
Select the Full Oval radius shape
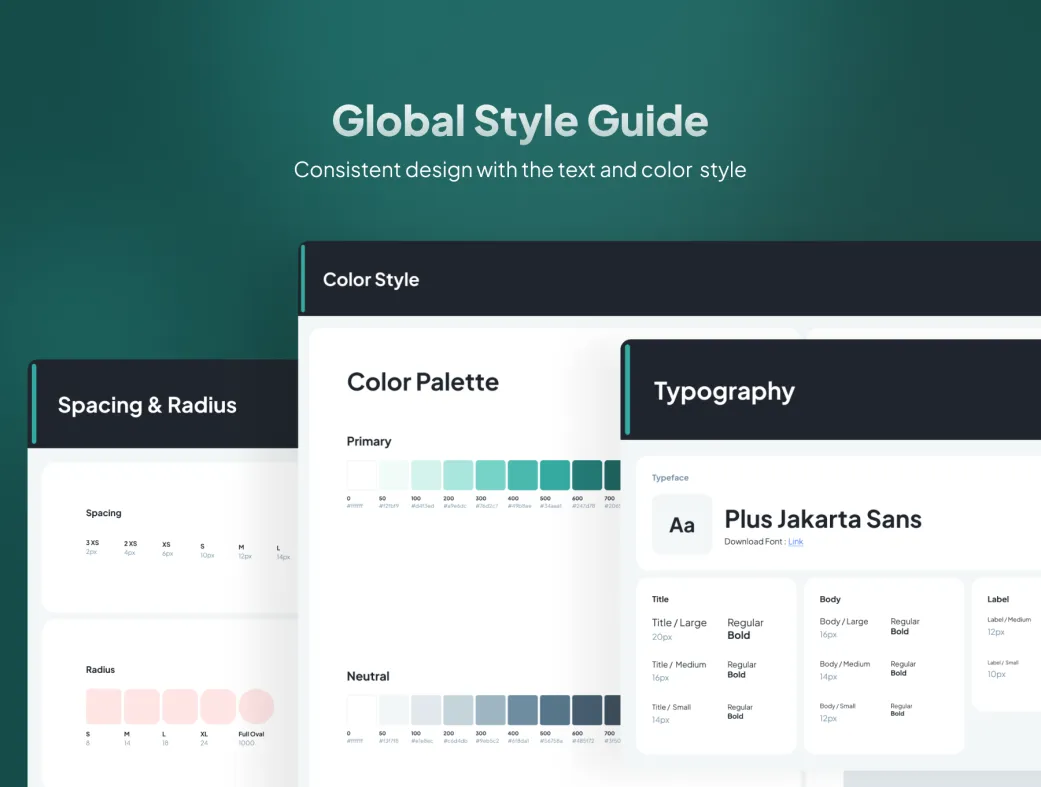pyautogui.click(x=256, y=706)
